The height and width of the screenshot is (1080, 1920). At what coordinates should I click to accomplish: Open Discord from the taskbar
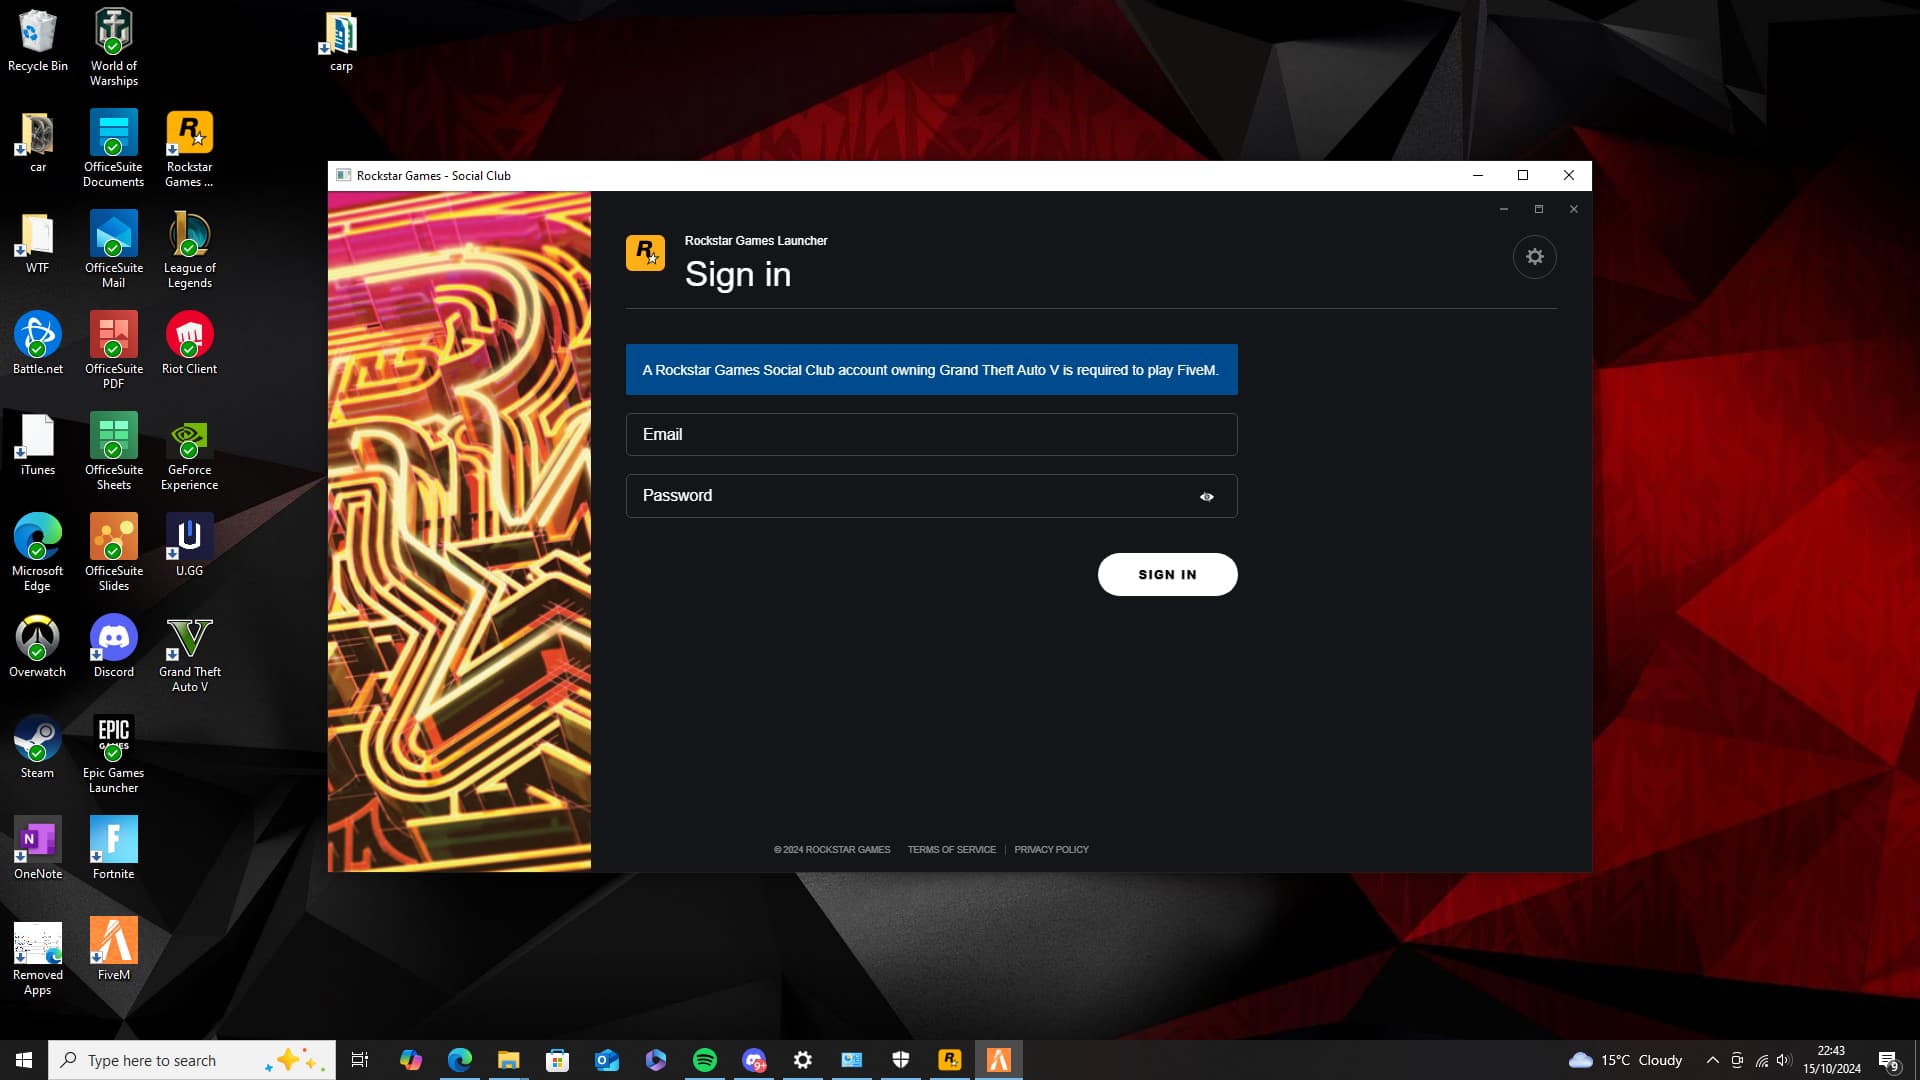pyautogui.click(x=753, y=1060)
